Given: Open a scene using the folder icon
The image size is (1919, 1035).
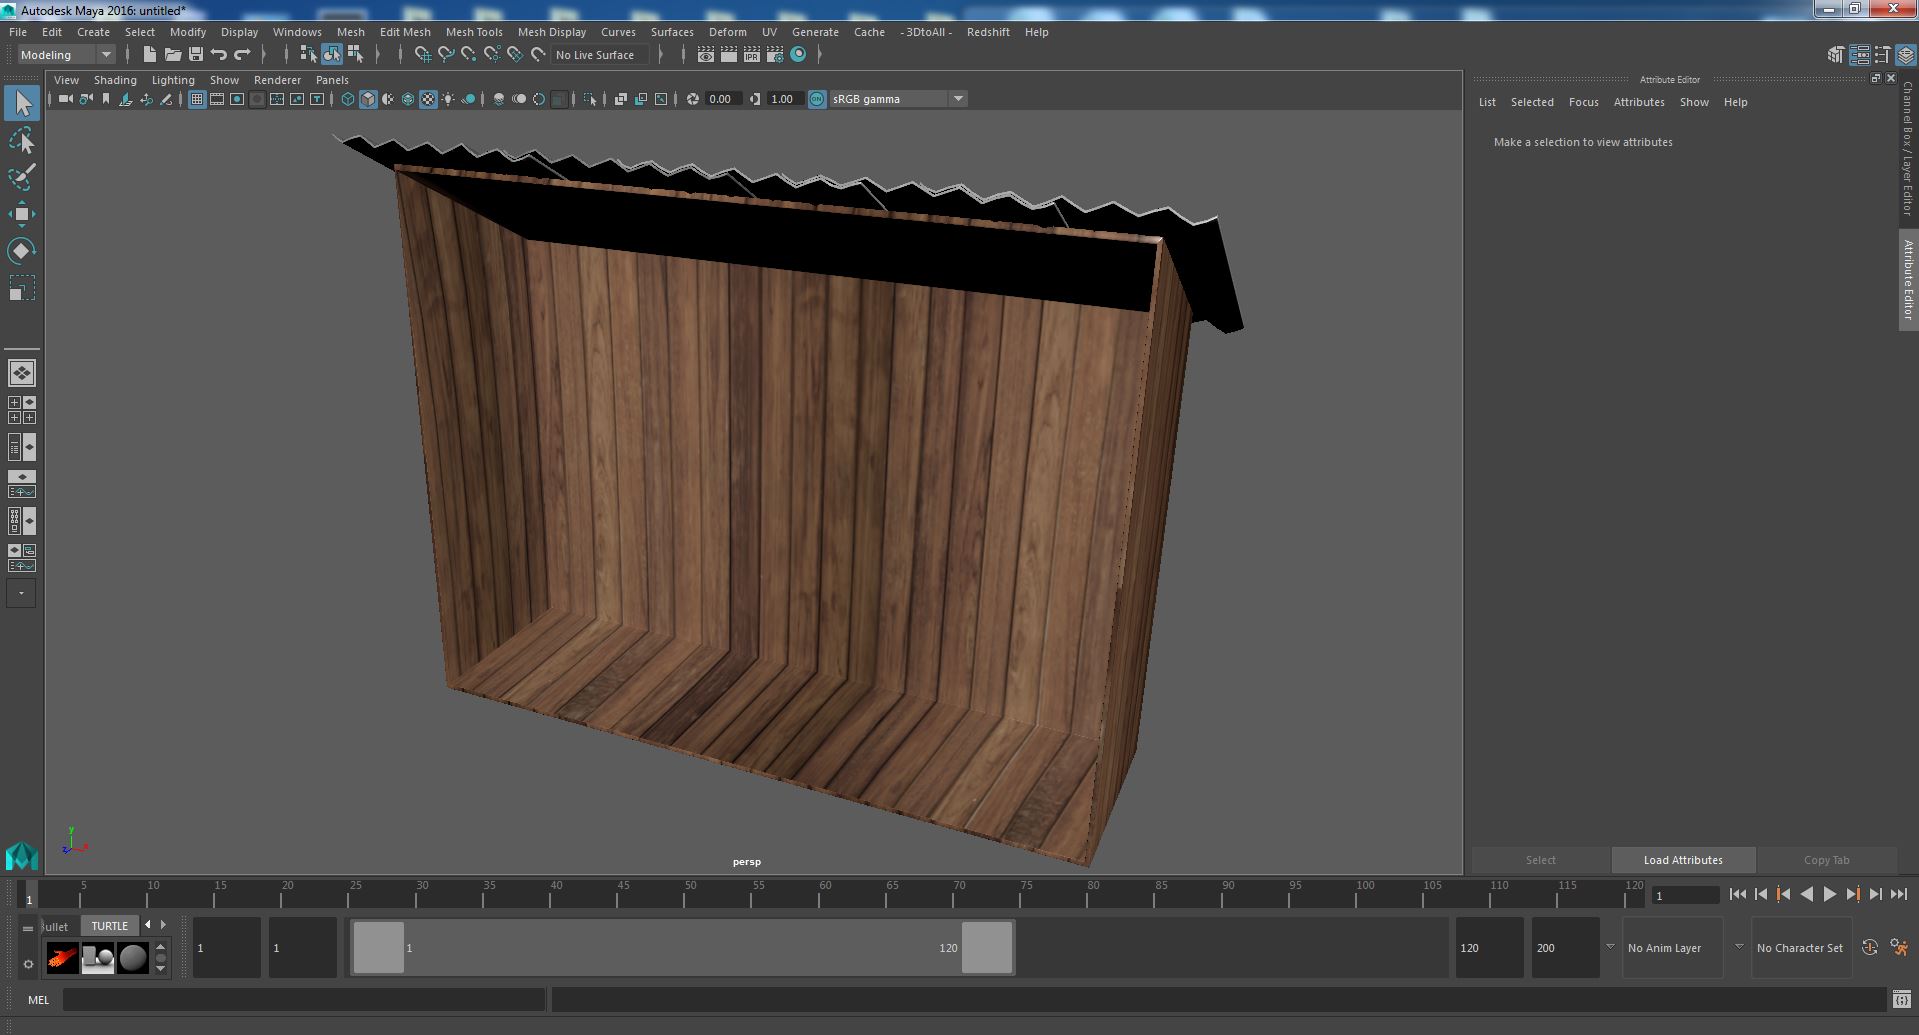Looking at the screenshot, I should click(x=173, y=55).
